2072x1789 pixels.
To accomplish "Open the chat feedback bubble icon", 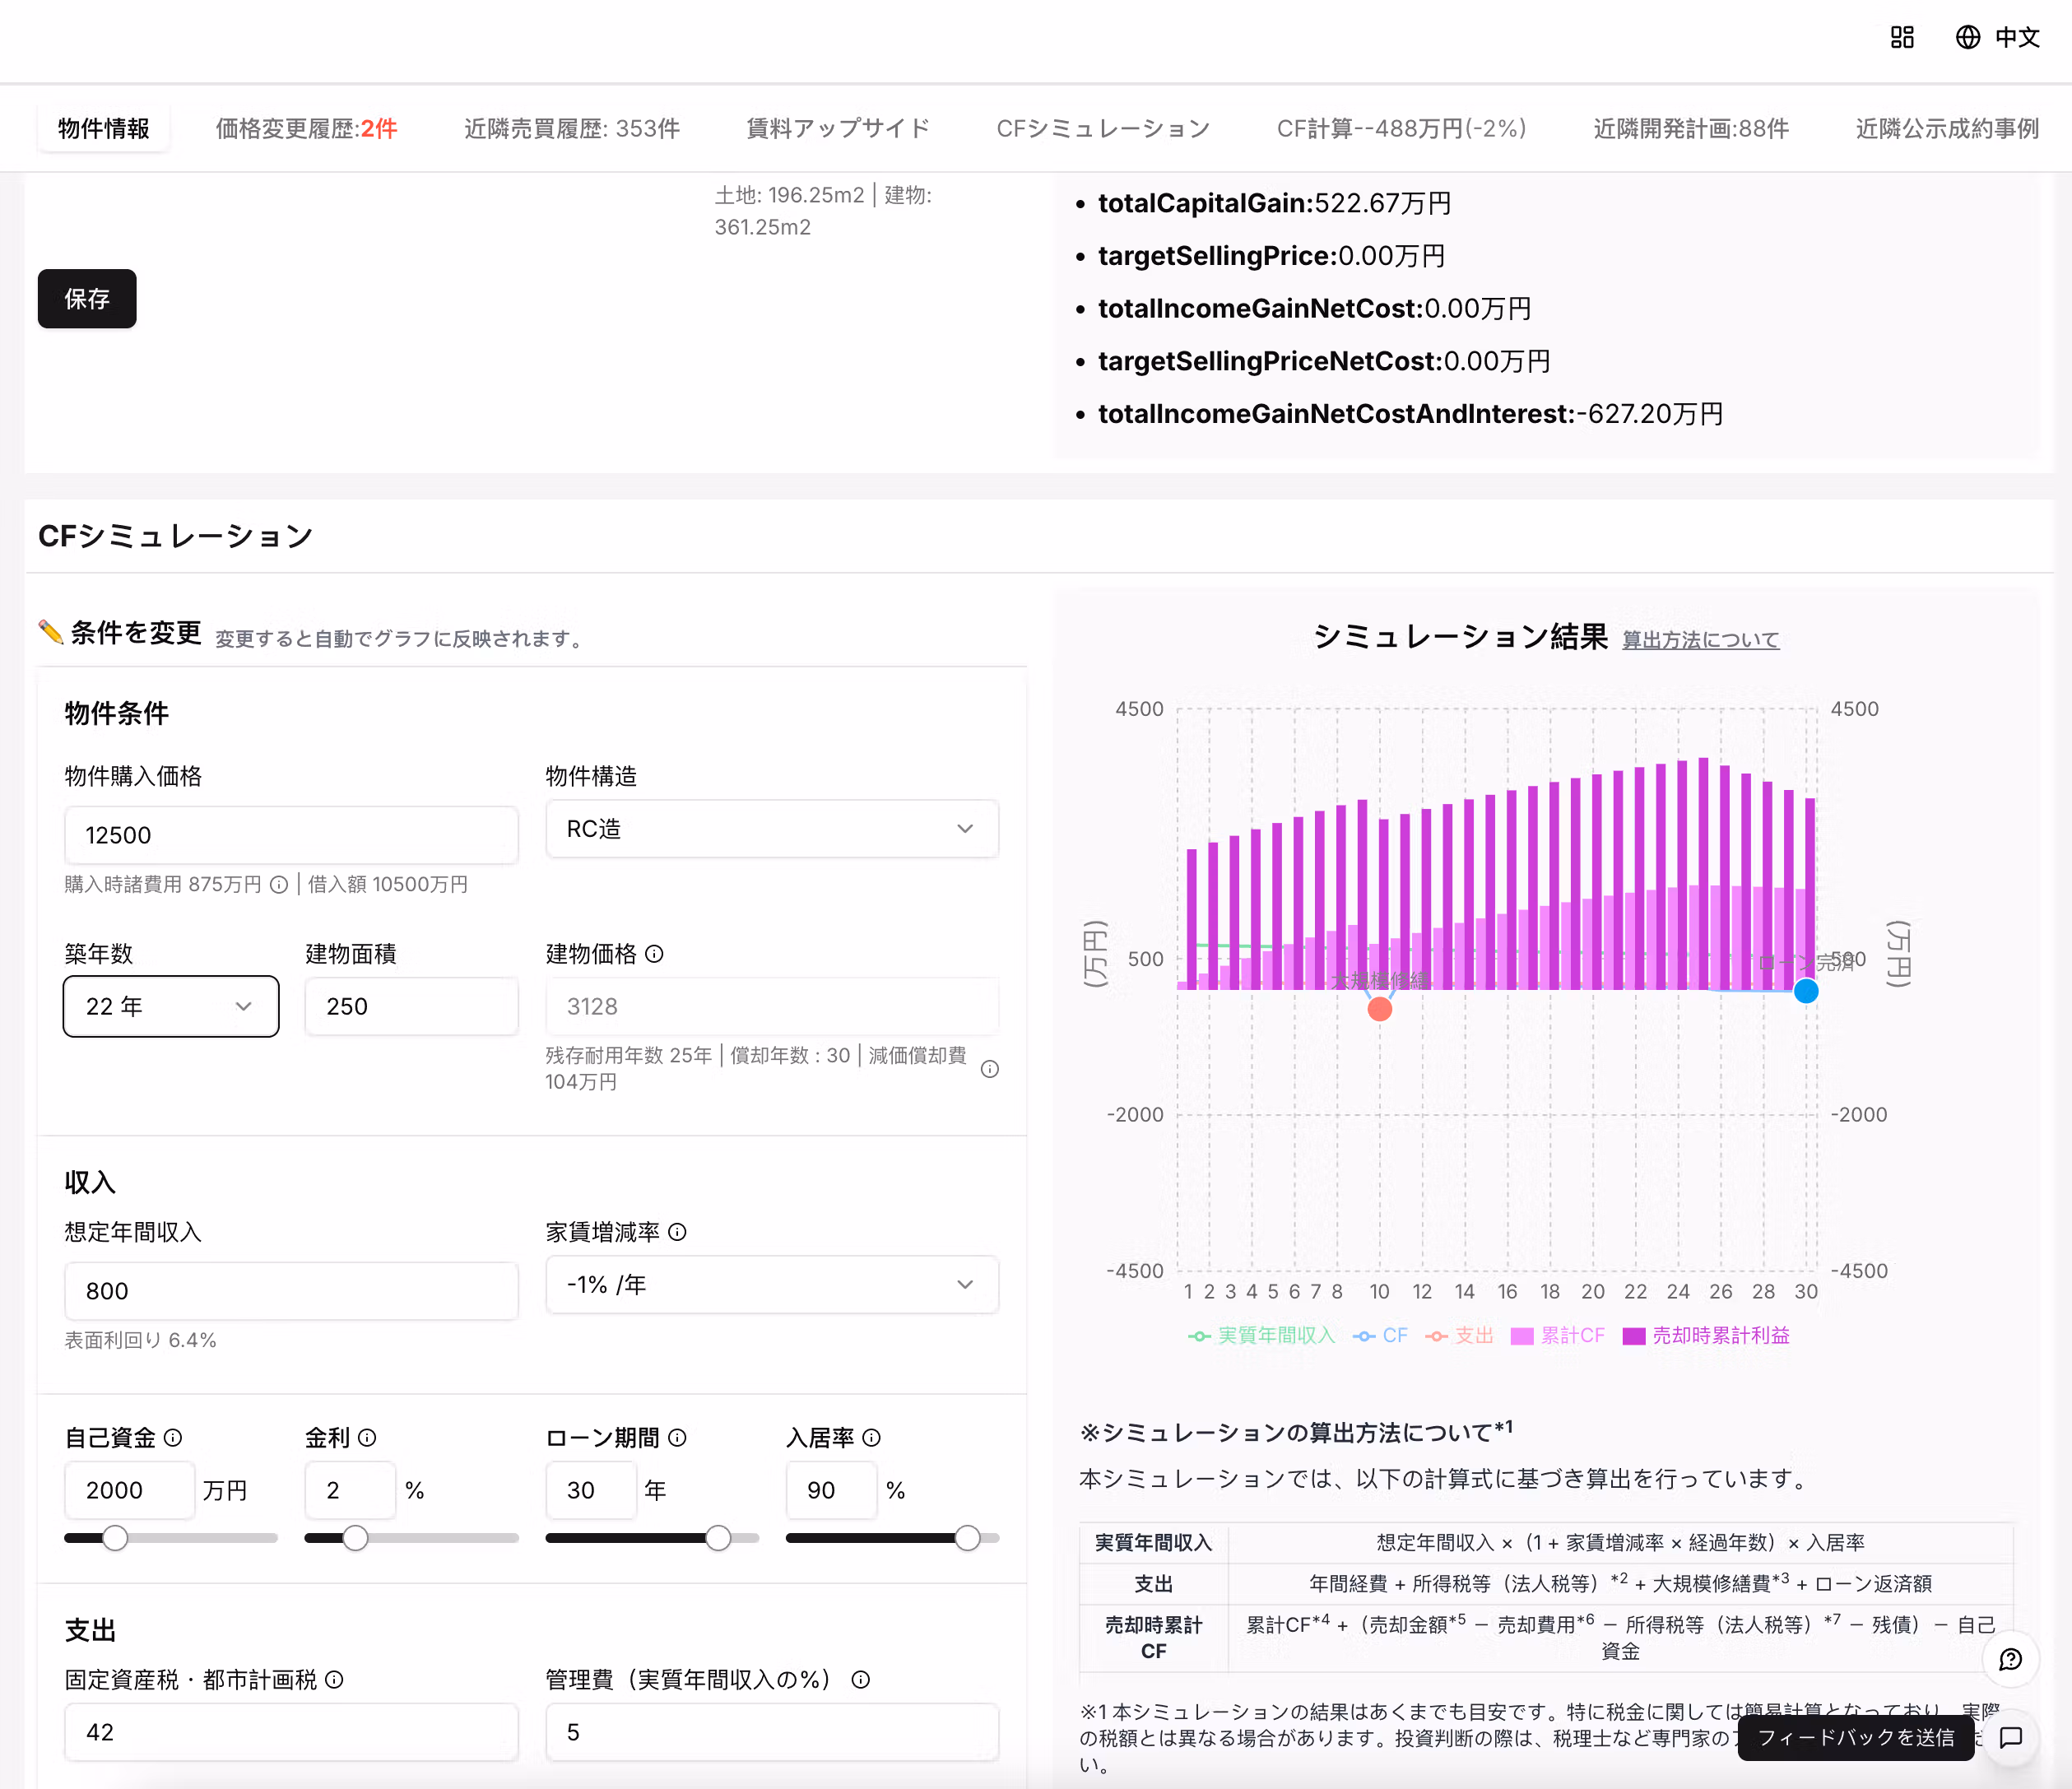I will (2011, 1738).
